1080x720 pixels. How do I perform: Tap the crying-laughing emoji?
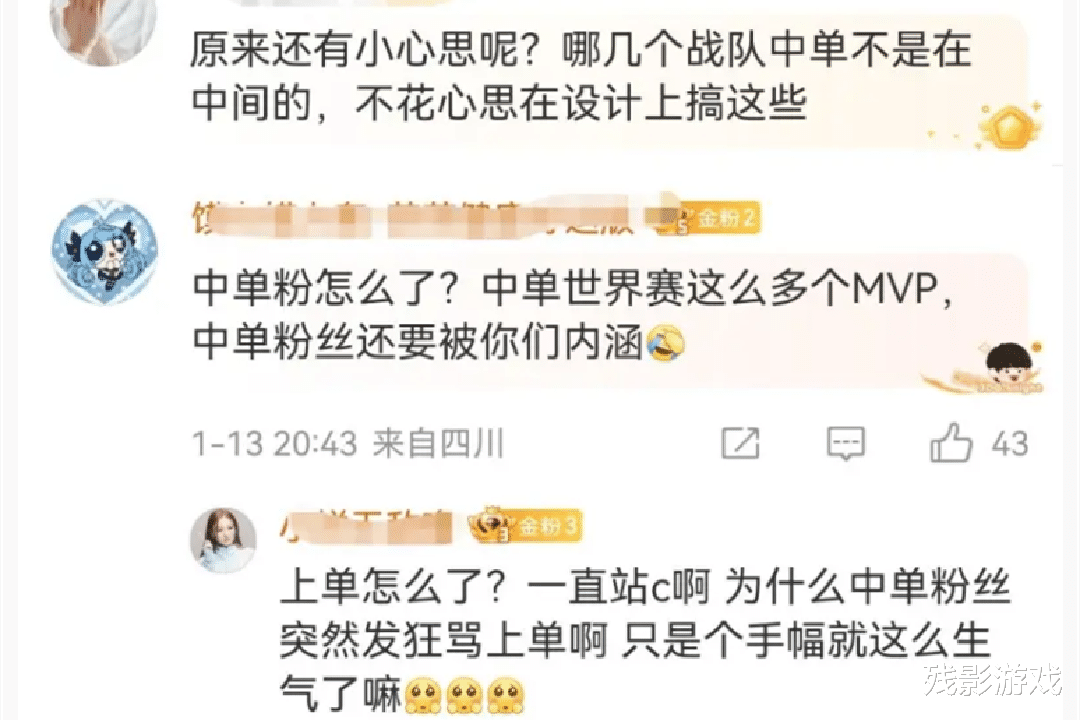(665, 342)
